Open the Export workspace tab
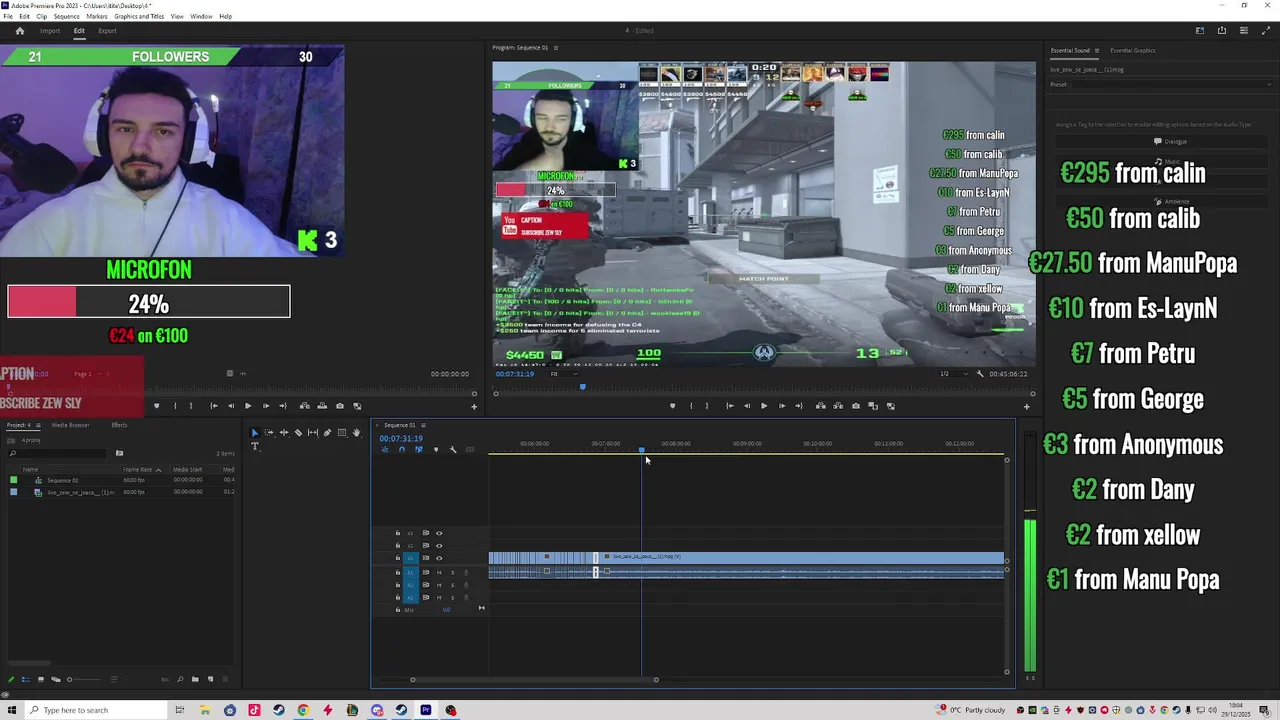Screen dimensions: 1280x720 coord(107,31)
